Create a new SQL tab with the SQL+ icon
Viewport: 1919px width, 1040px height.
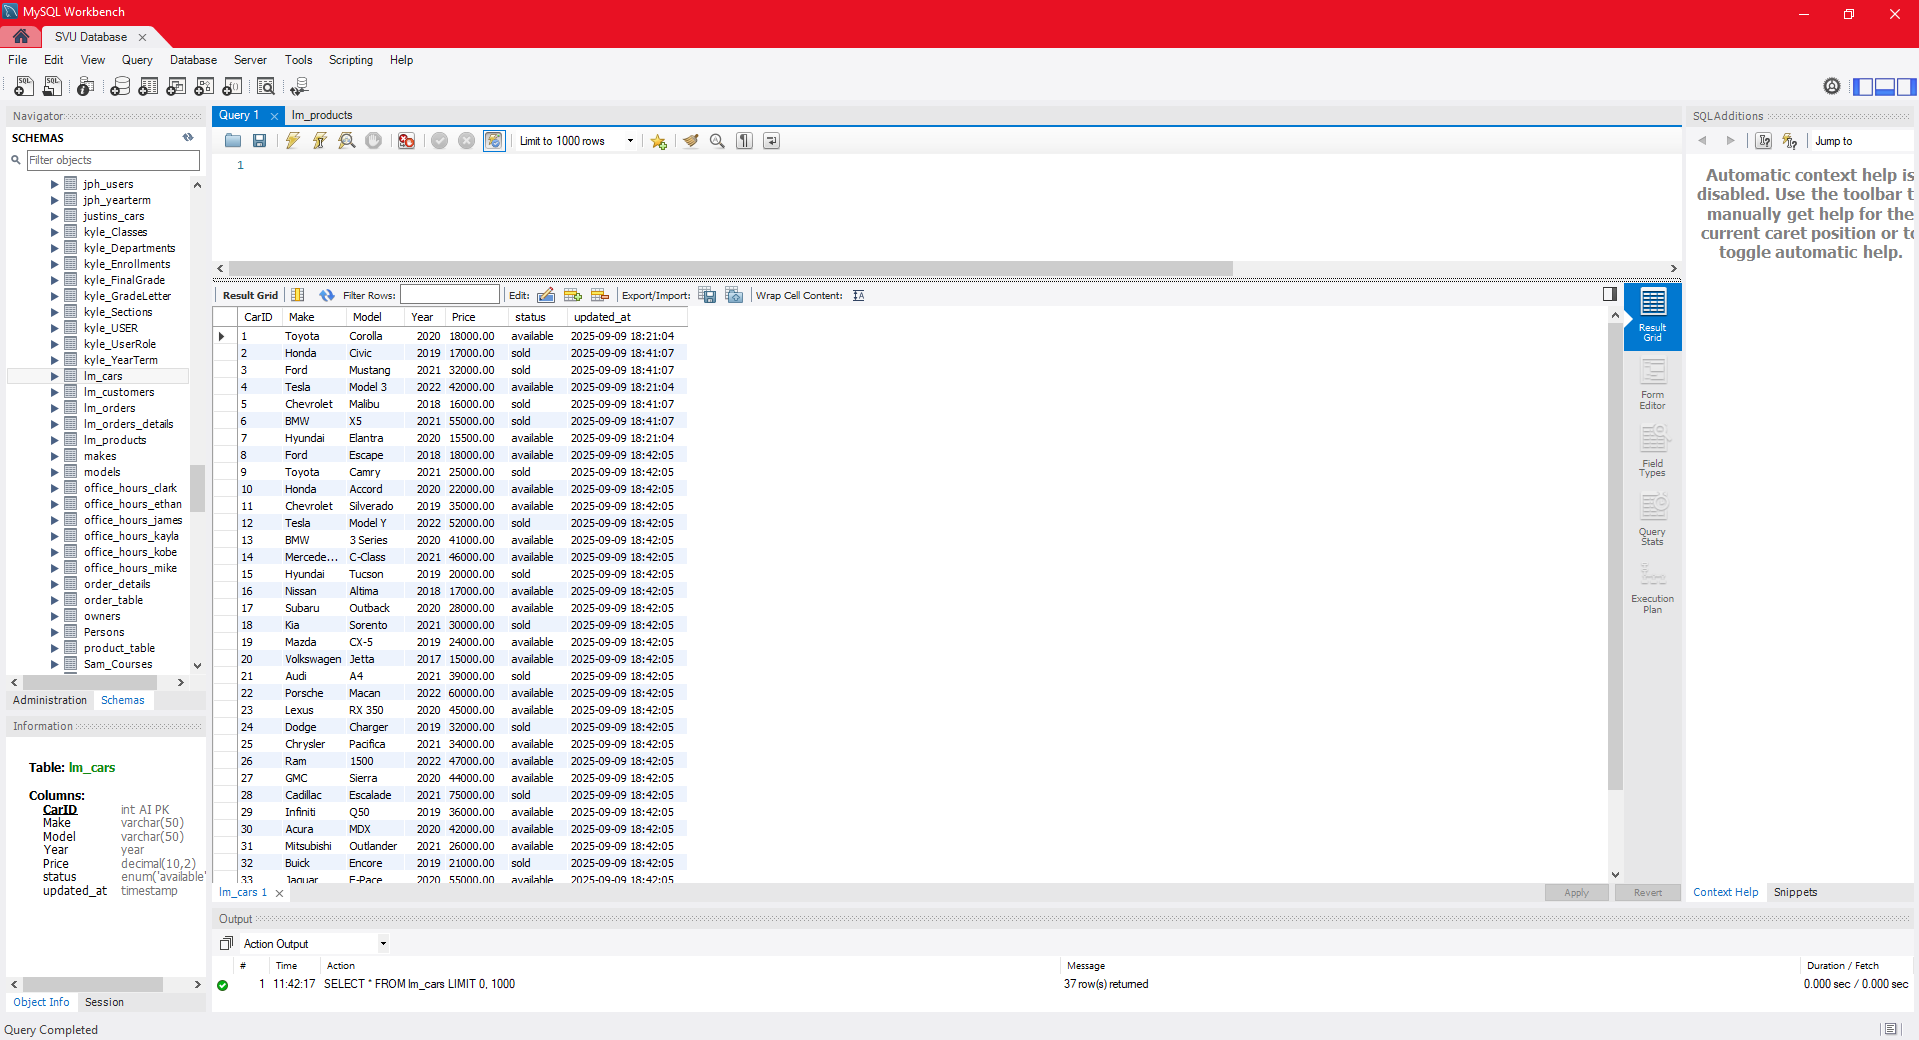[x=22, y=87]
